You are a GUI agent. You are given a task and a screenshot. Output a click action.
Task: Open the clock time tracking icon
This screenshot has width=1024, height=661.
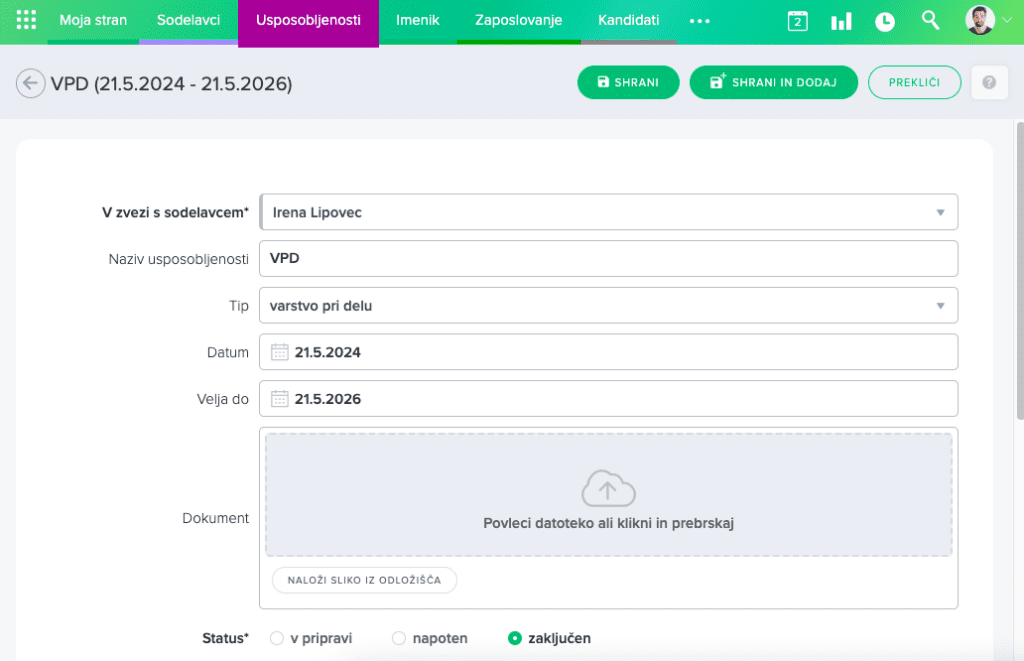point(885,21)
